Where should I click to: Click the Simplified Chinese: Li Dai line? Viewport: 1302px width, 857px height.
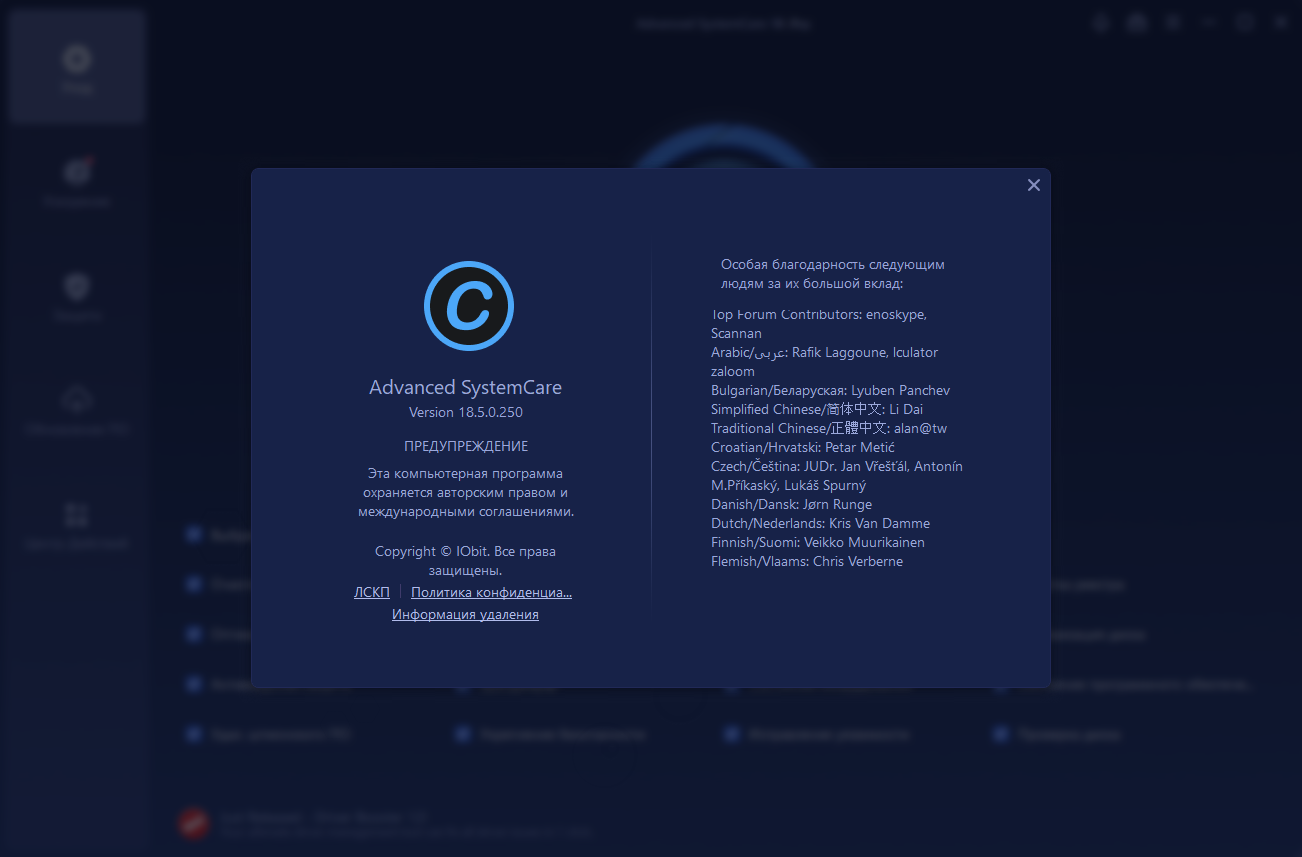(817, 409)
